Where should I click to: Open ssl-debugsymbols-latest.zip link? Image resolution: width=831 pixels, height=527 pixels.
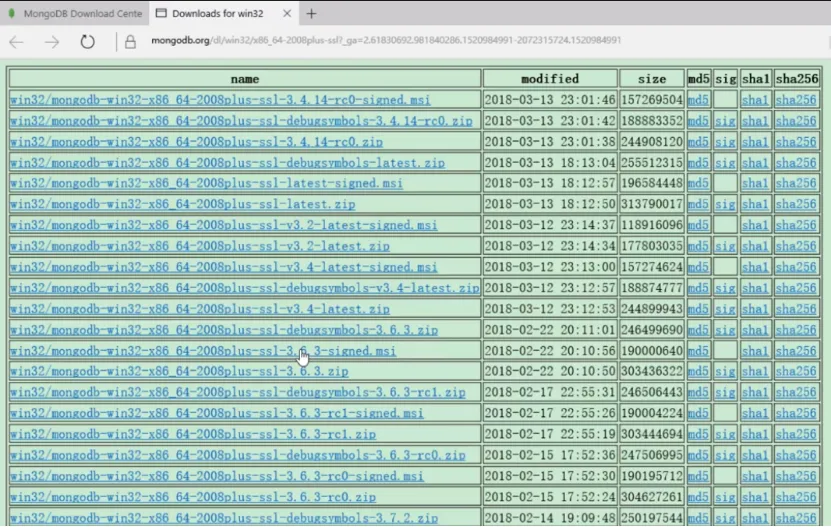[x=227, y=163]
